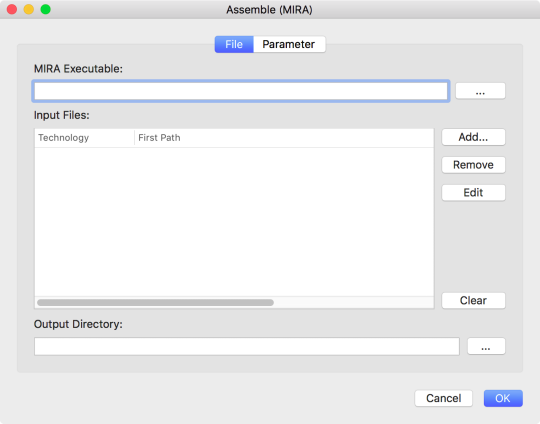Click the input files horizontal scrollbar
This screenshot has width=540, height=424.
pyautogui.click(x=156, y=302)
